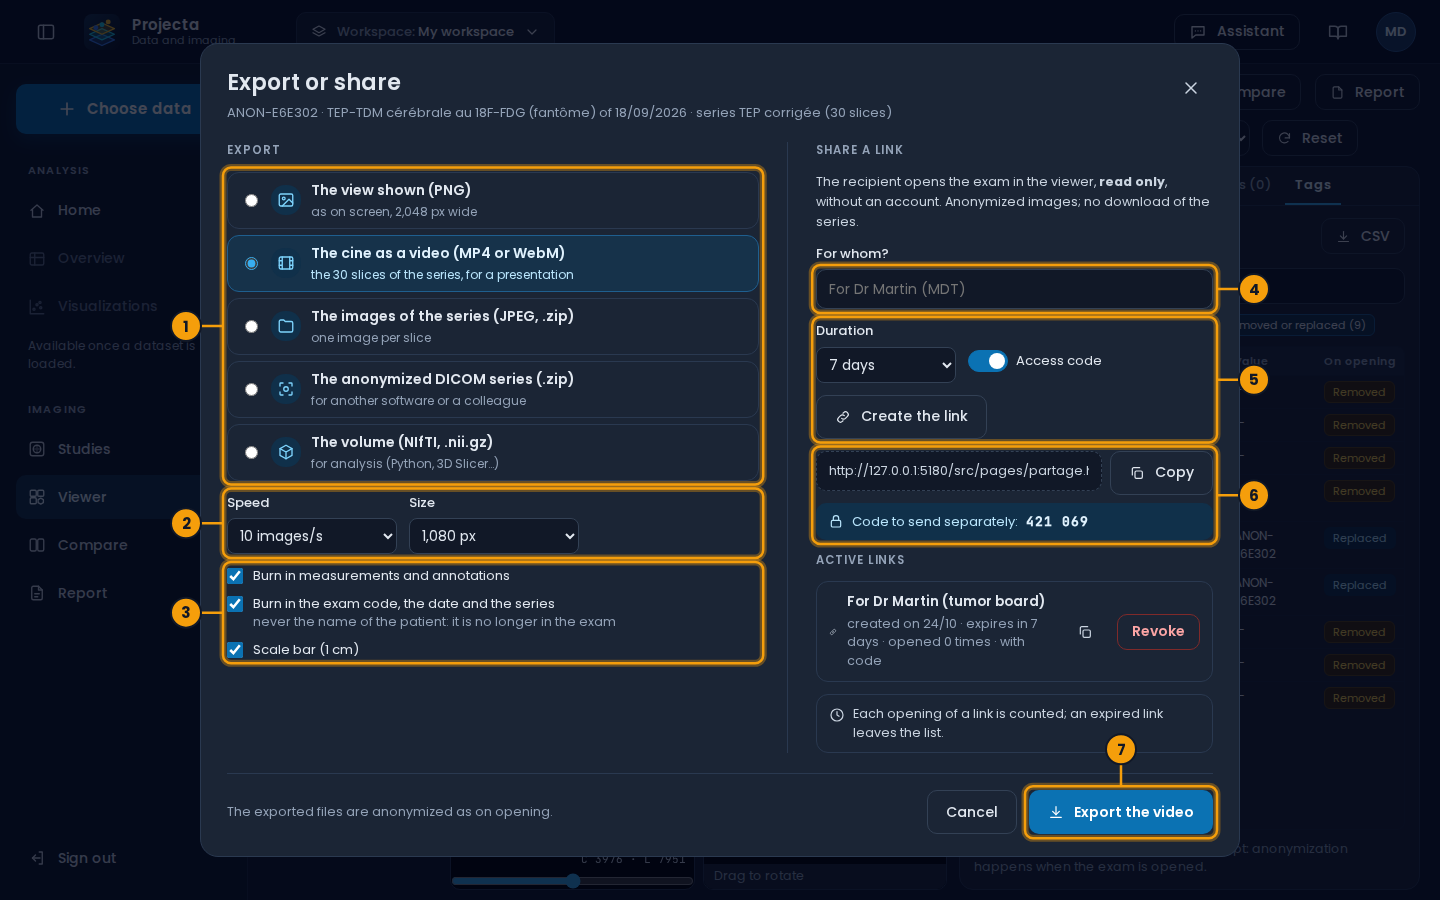Click Create the link button
The height and width of the screenshot is (900, 1440).
point(901,416)
